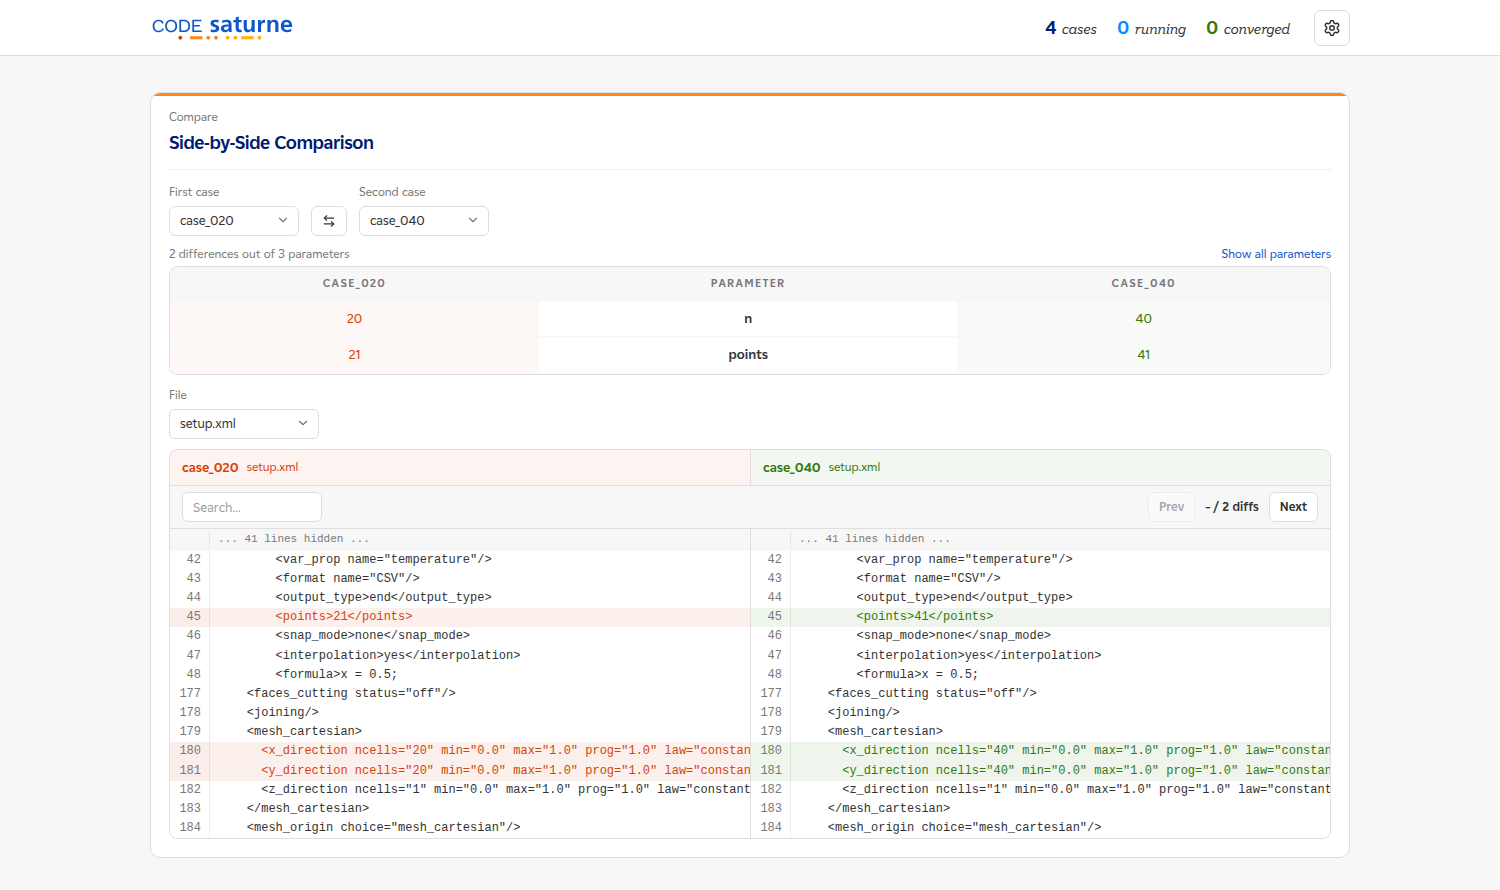Screen dimensions: 1500x890
Task: Click left mesh_origin choice line
Action: tap(460, 828)
